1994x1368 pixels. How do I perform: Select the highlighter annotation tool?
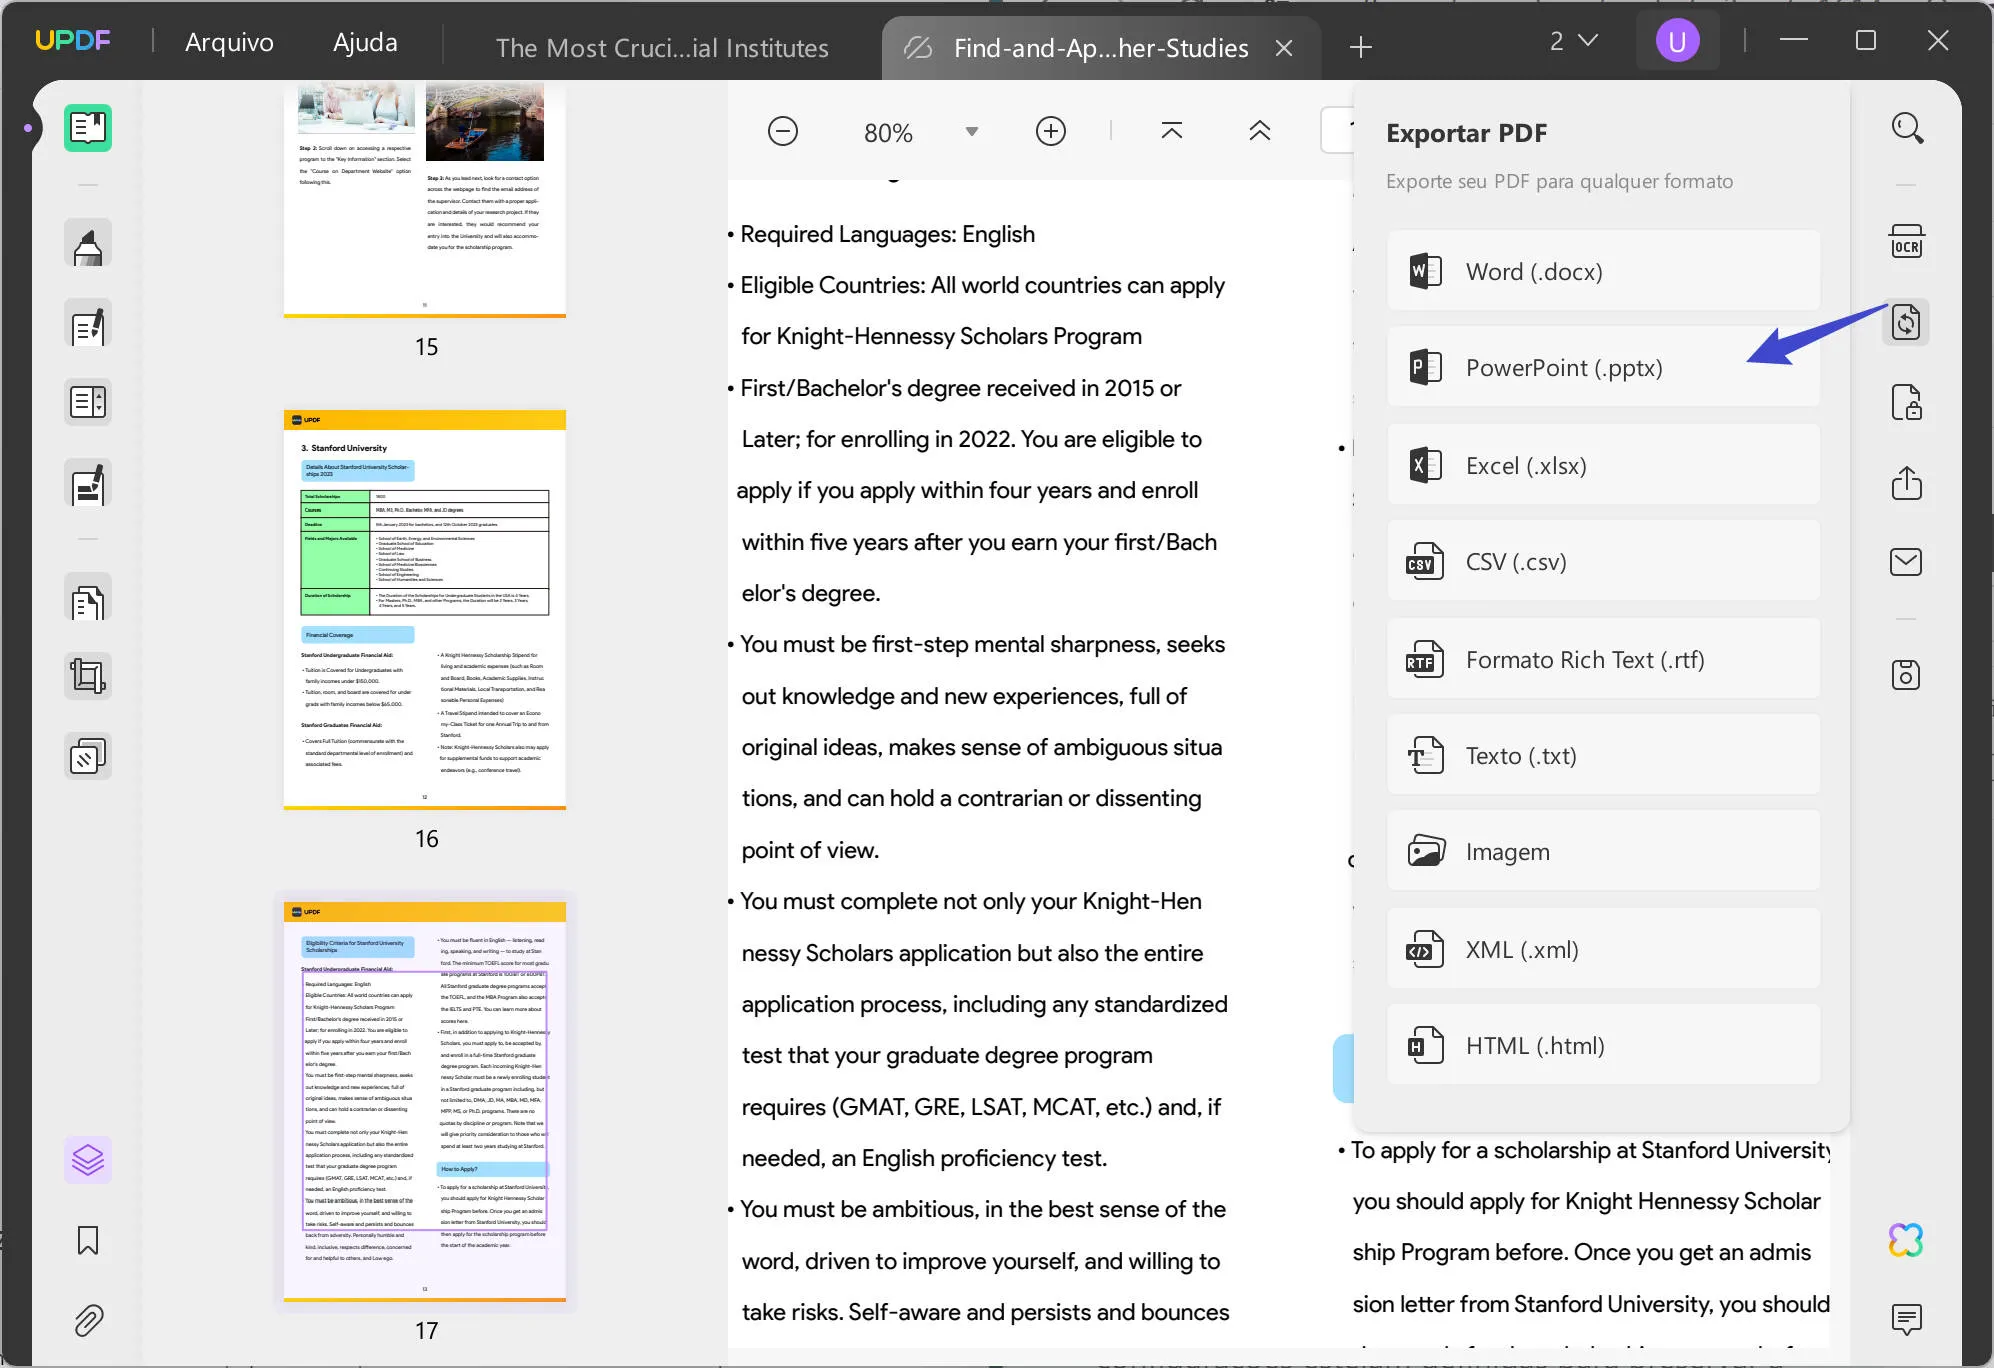click(x=88, y=243)
